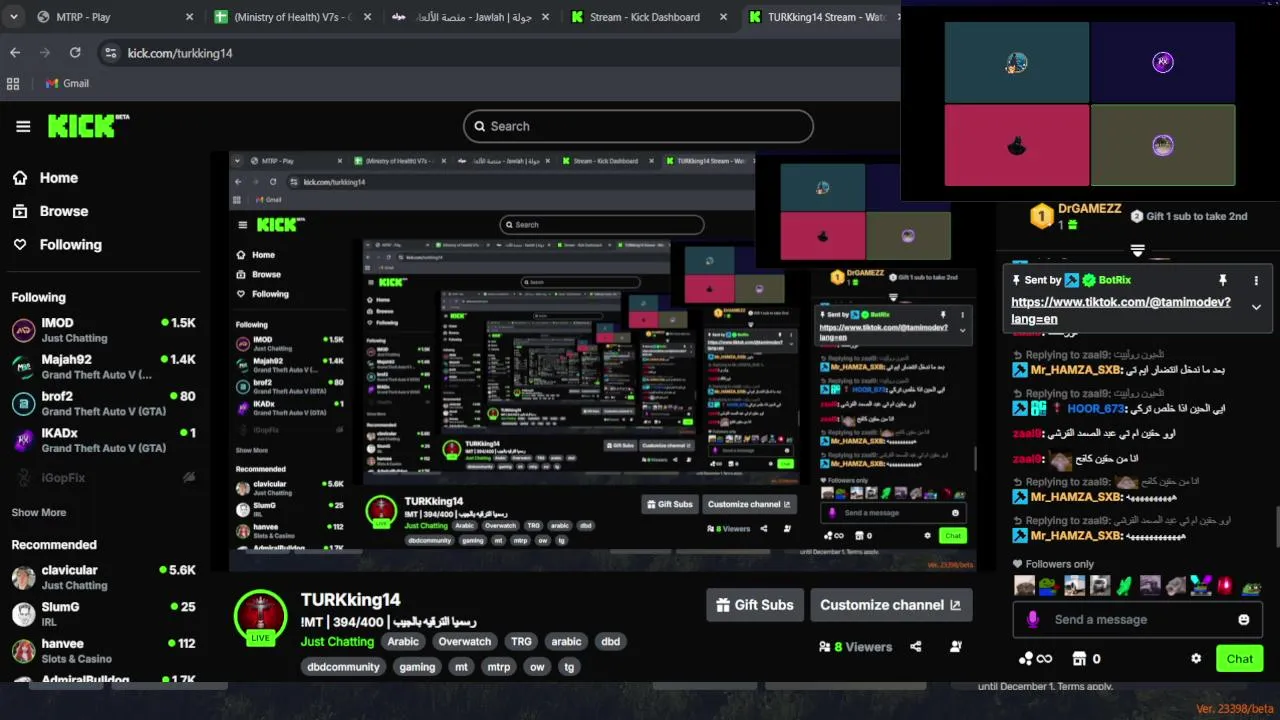Screen dimensions: 1280x720
Task: Select the Overwatch tag
Action: pyautogui.click(x=465, y=642)
